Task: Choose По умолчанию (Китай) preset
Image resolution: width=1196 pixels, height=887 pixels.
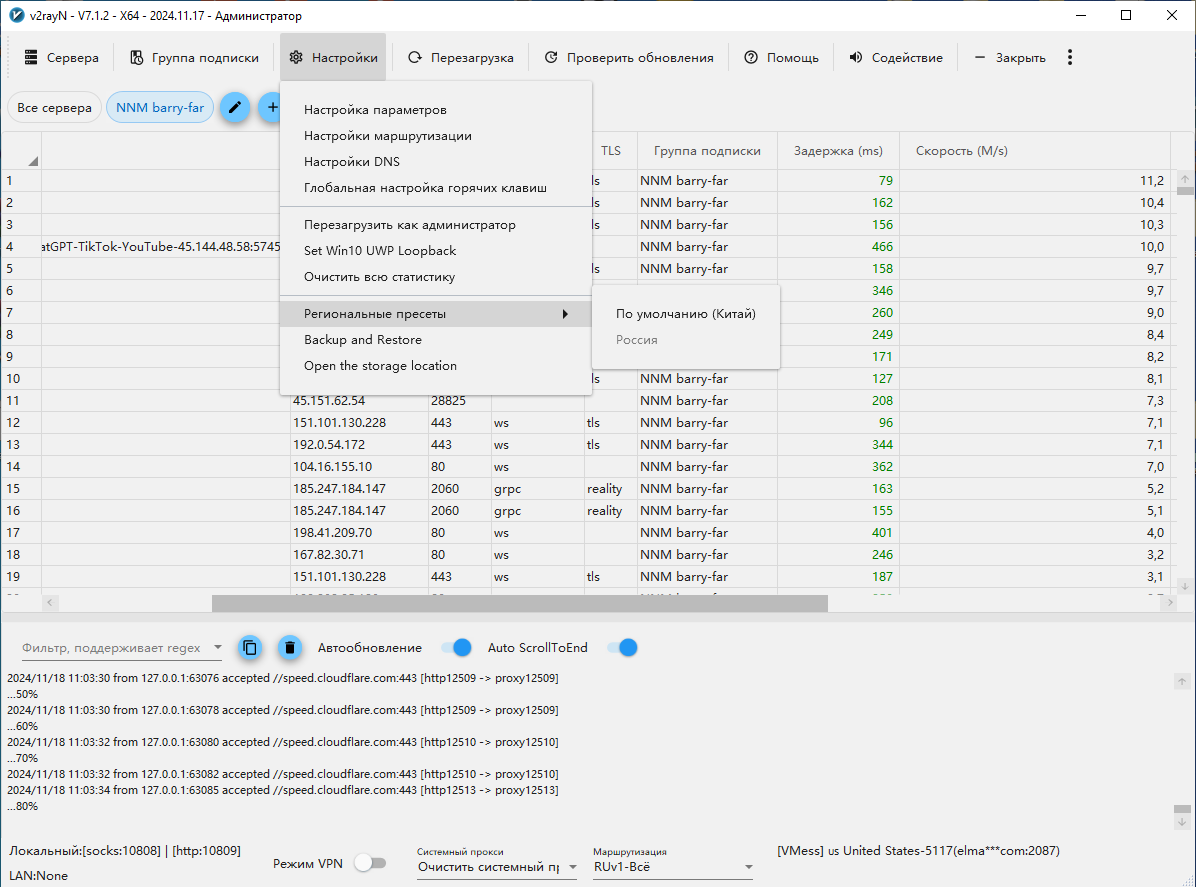Action: pos(685,314)
